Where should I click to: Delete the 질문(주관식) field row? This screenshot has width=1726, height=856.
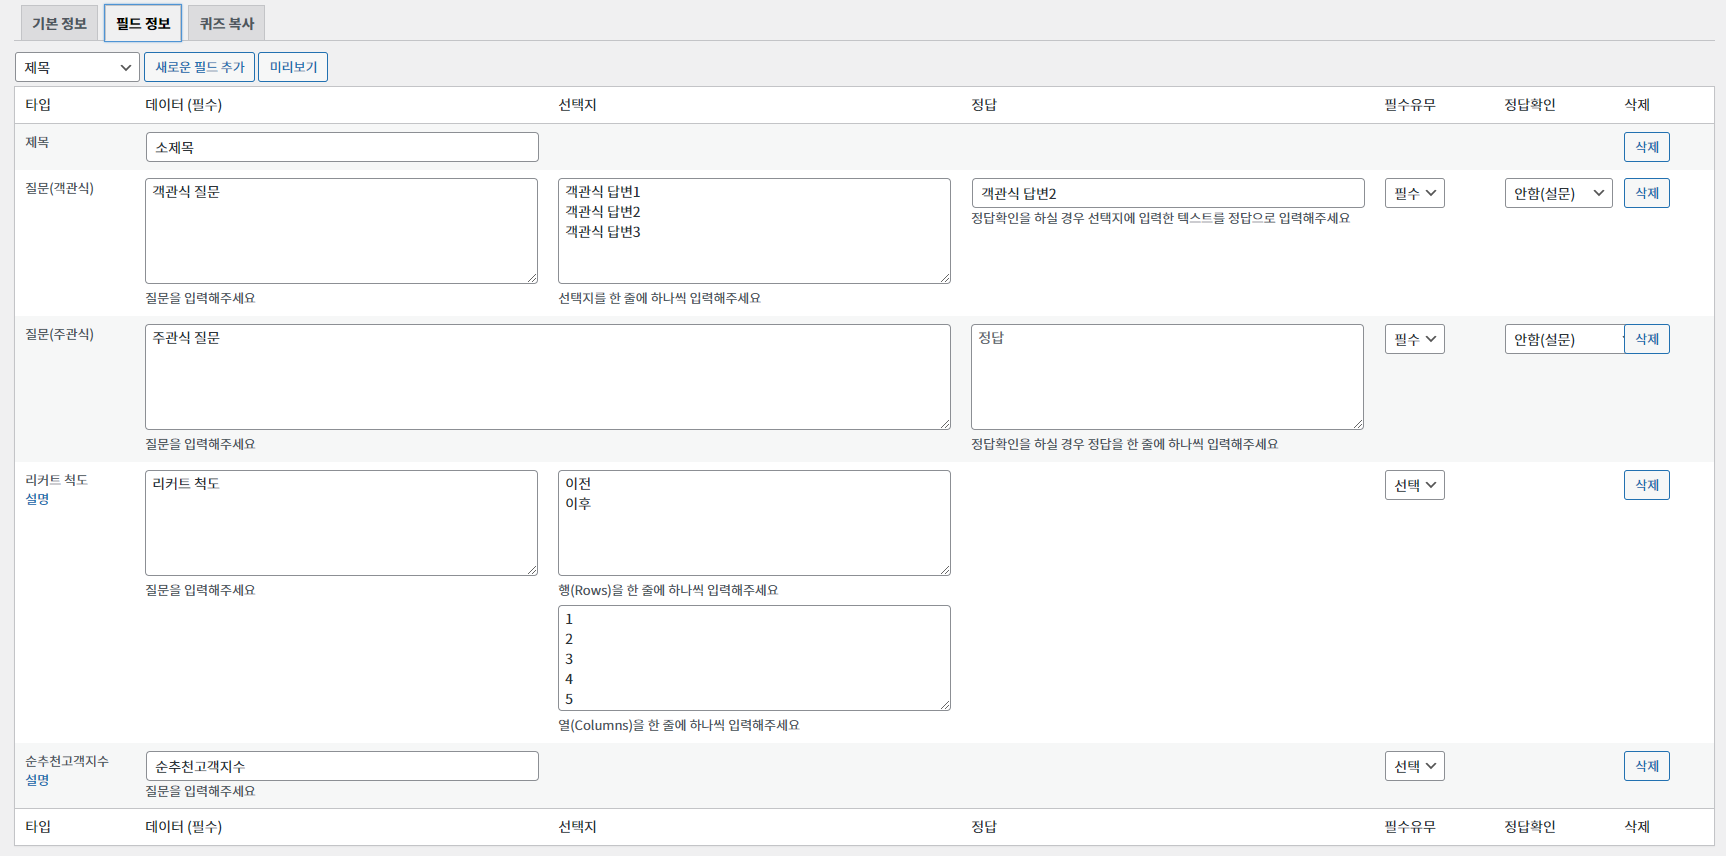(x=1647, y=339)
